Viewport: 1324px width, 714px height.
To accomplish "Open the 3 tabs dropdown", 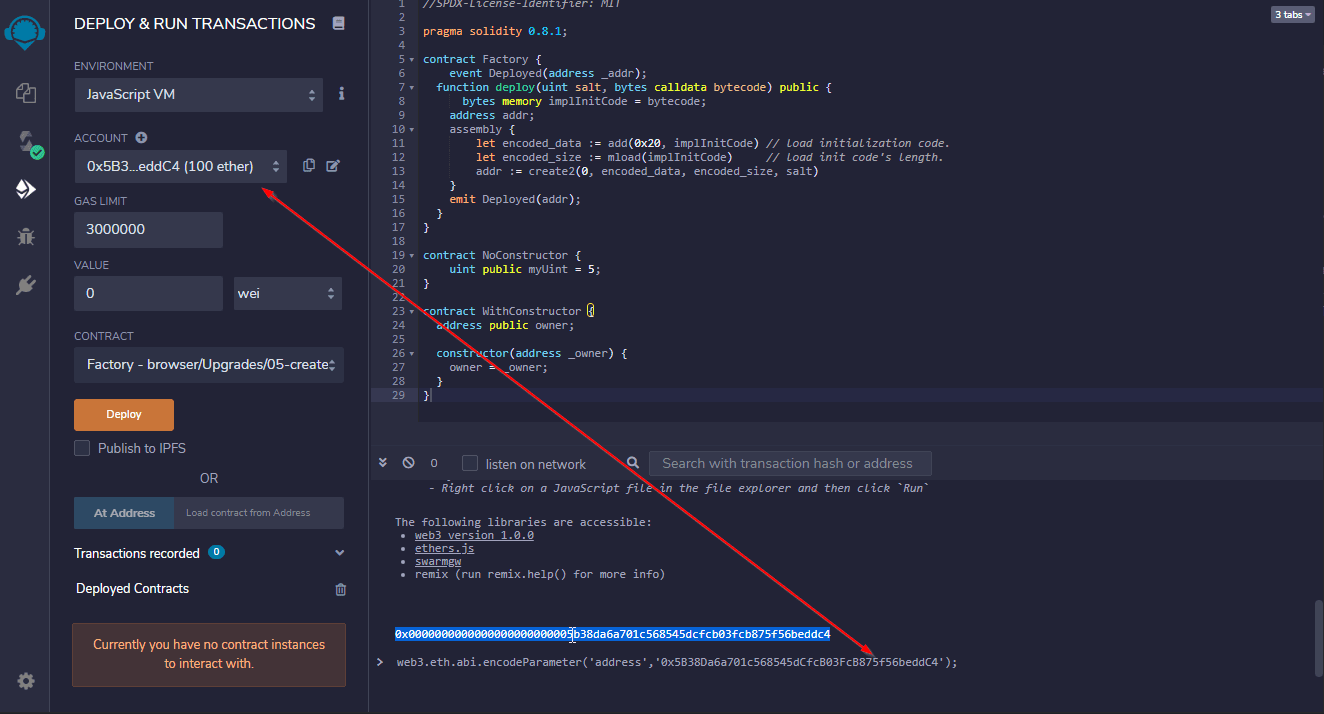I will [x=1292, y=14].
